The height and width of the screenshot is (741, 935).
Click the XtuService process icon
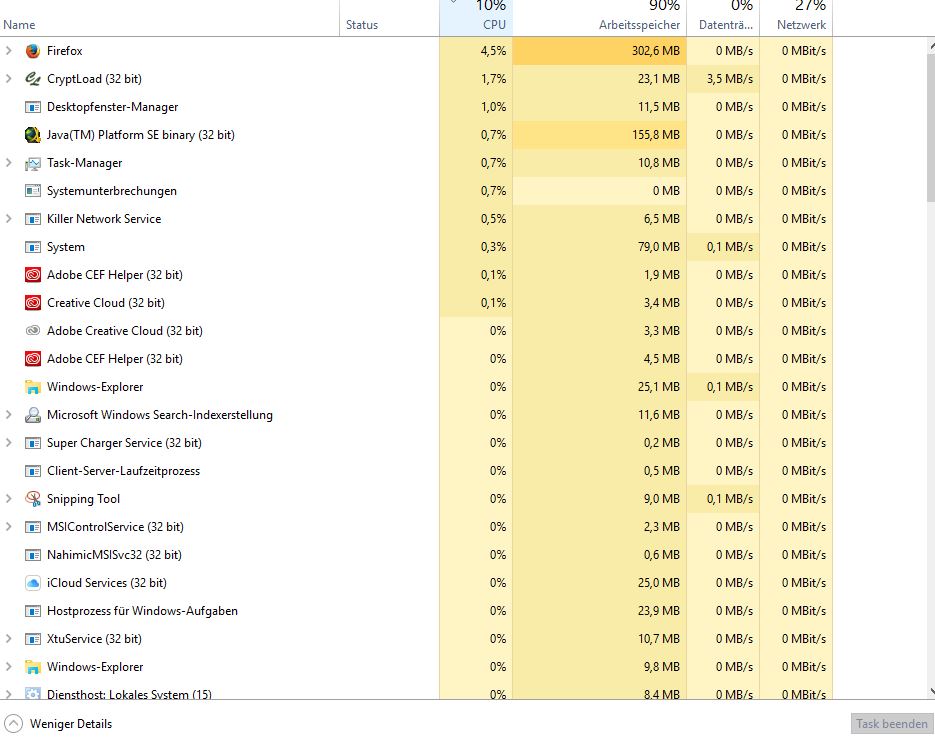point(33,640)
